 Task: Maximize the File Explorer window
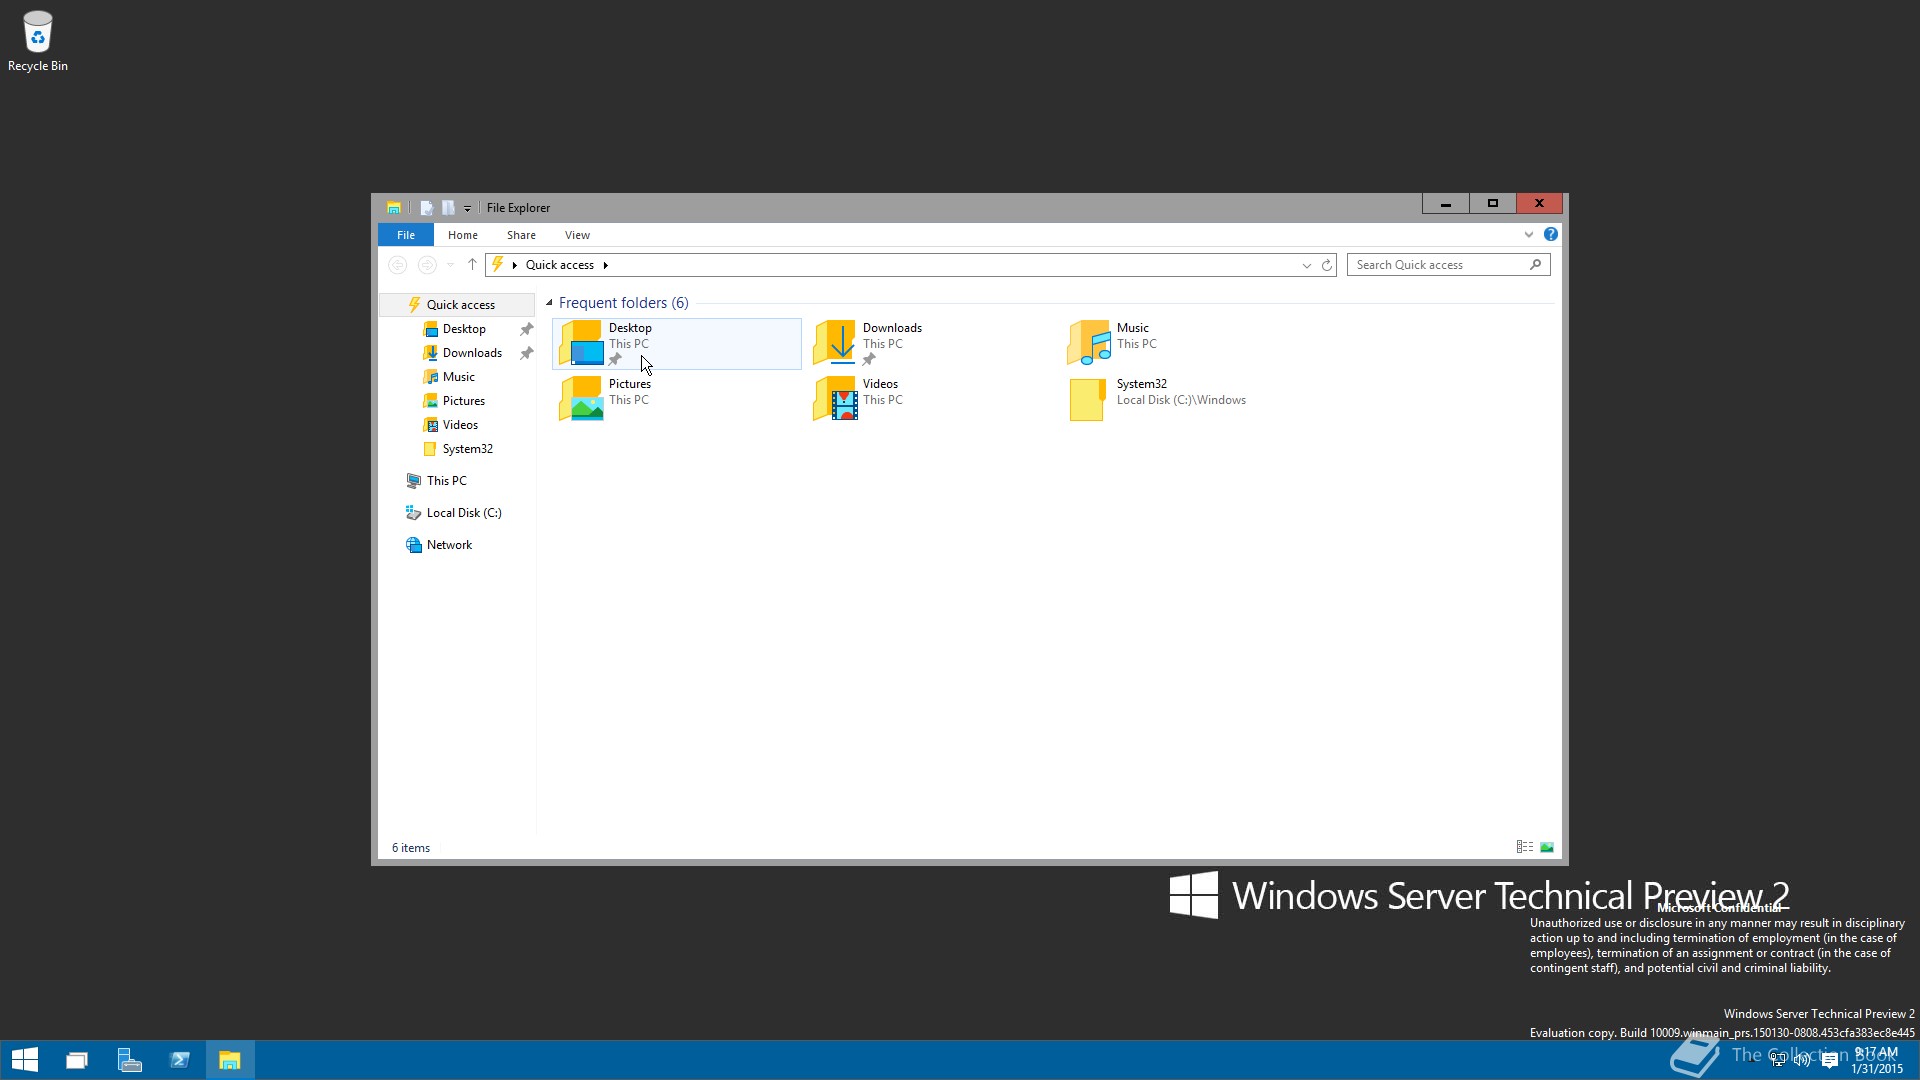(x=1493, y=204)
